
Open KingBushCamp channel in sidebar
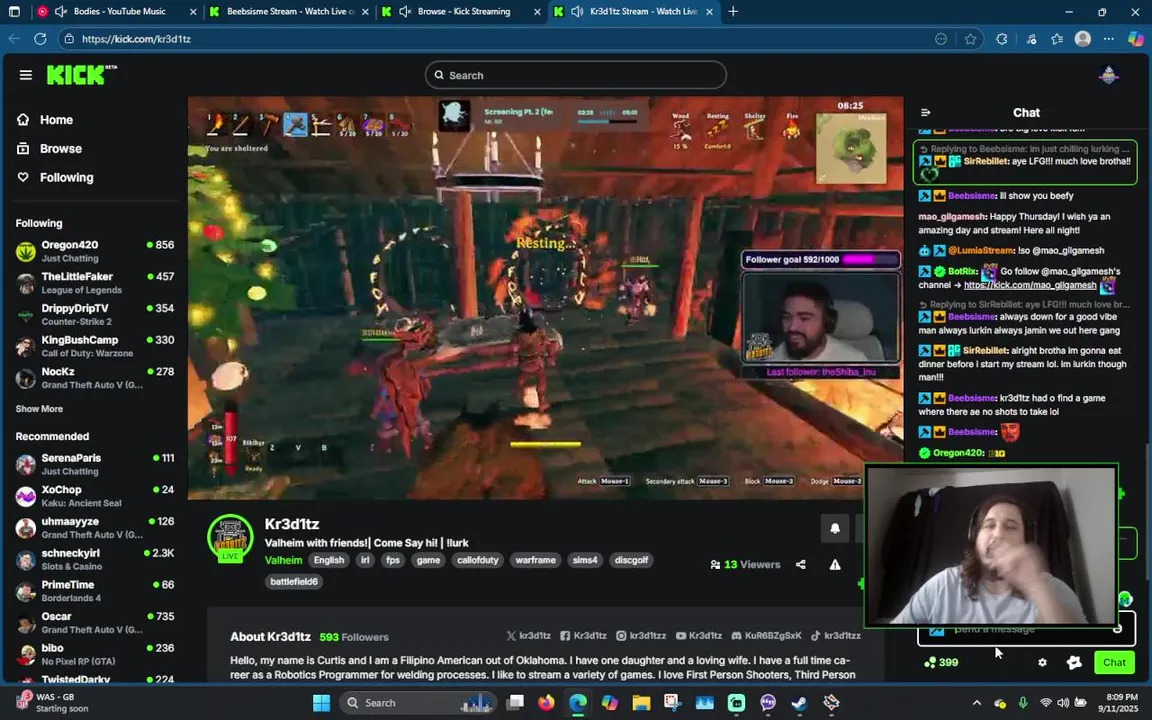click(95, 346)
